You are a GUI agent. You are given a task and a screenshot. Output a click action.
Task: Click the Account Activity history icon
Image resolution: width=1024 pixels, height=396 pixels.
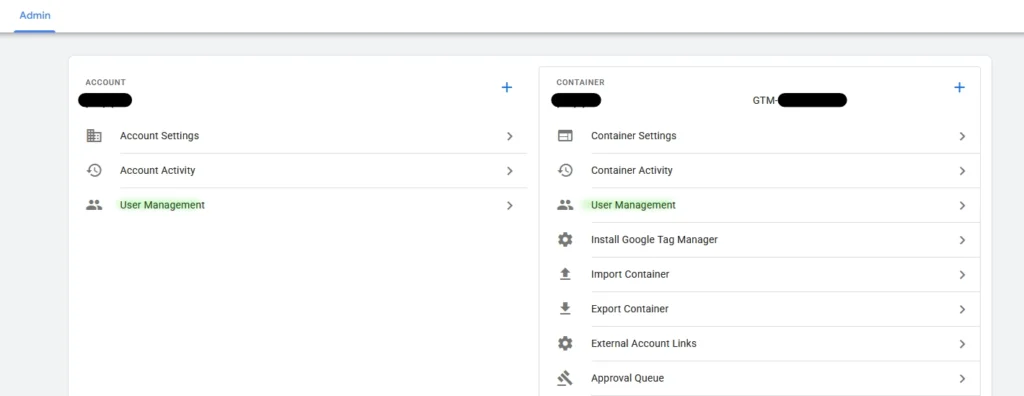click(94, 171)
